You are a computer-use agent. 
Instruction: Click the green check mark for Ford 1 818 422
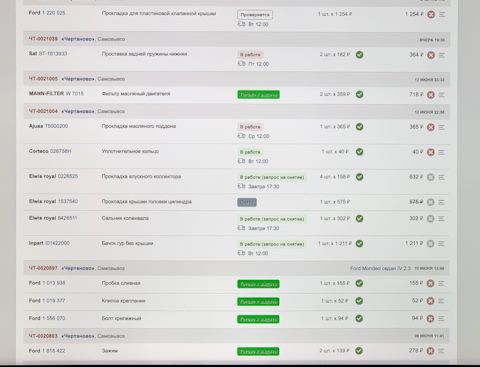click(359, 350)
